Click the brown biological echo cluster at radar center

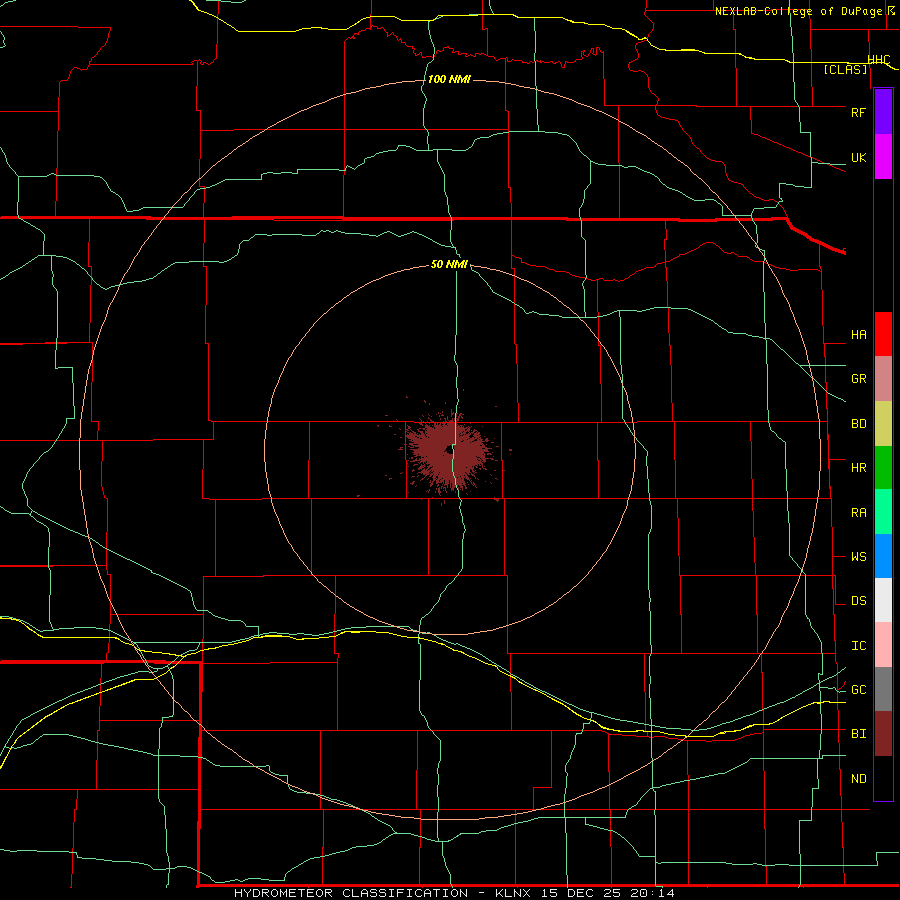[x=449, y=451]
